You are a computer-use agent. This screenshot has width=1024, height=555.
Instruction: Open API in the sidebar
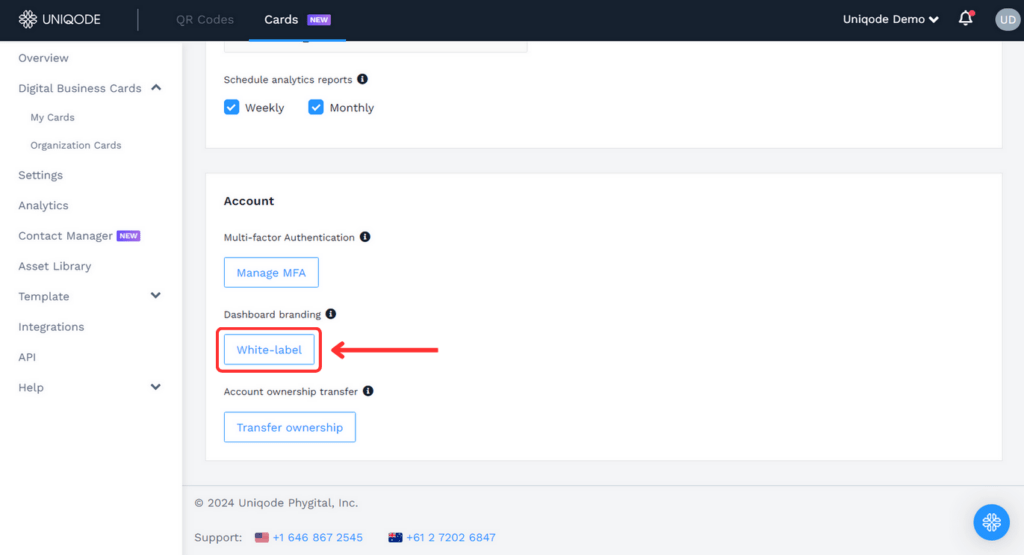point(27,357)
